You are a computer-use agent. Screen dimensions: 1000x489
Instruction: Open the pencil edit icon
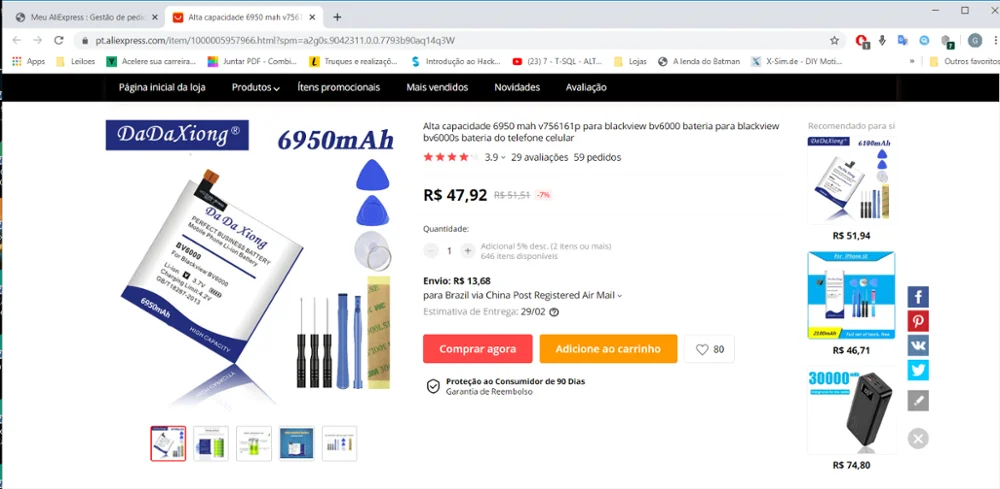pos(918,400)
